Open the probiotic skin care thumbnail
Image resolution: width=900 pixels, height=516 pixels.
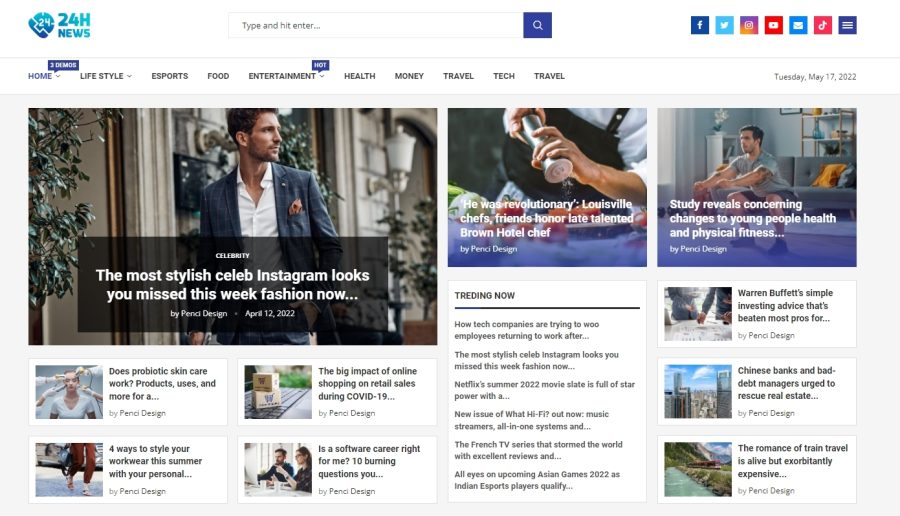click(x=69, y=392)
